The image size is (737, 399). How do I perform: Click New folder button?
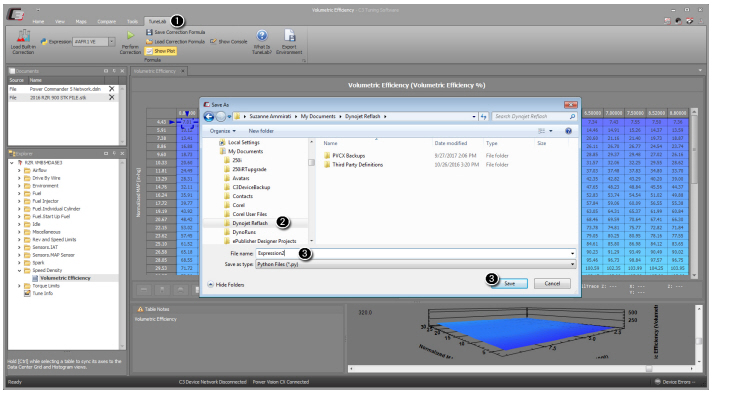[261, 131]
